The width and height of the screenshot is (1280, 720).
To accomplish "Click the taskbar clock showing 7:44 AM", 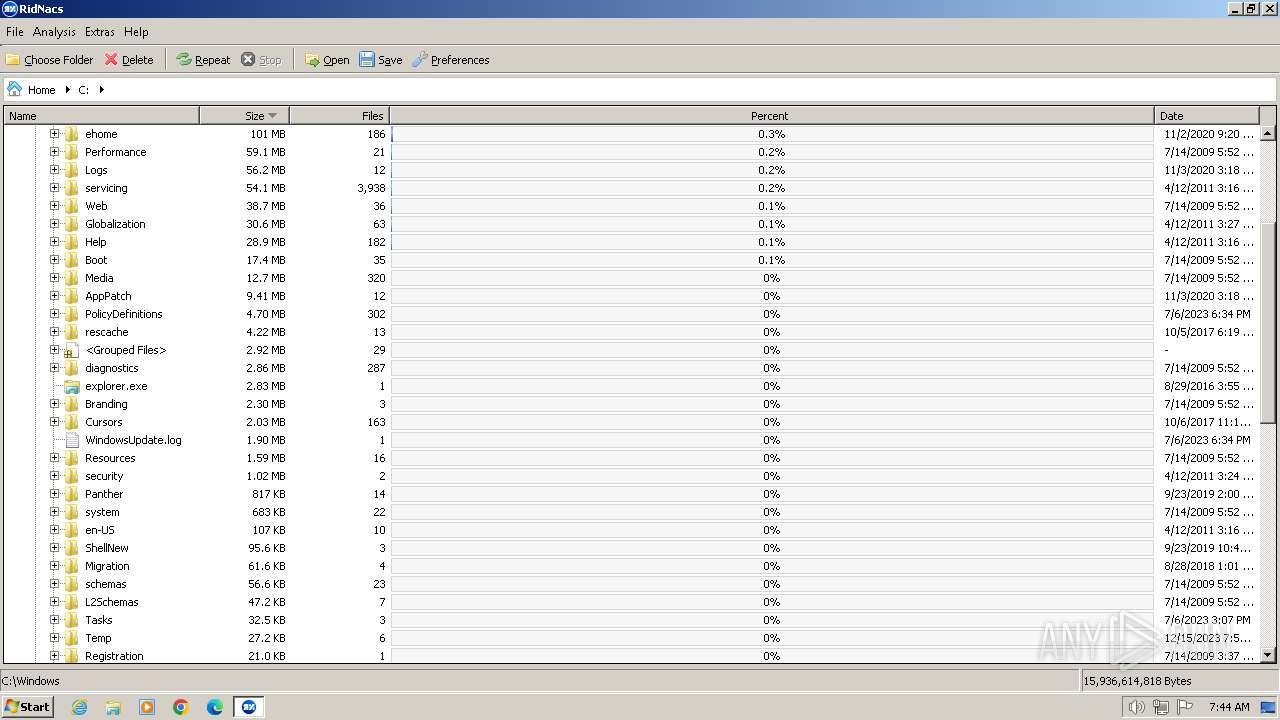I will coord(1229,707).
